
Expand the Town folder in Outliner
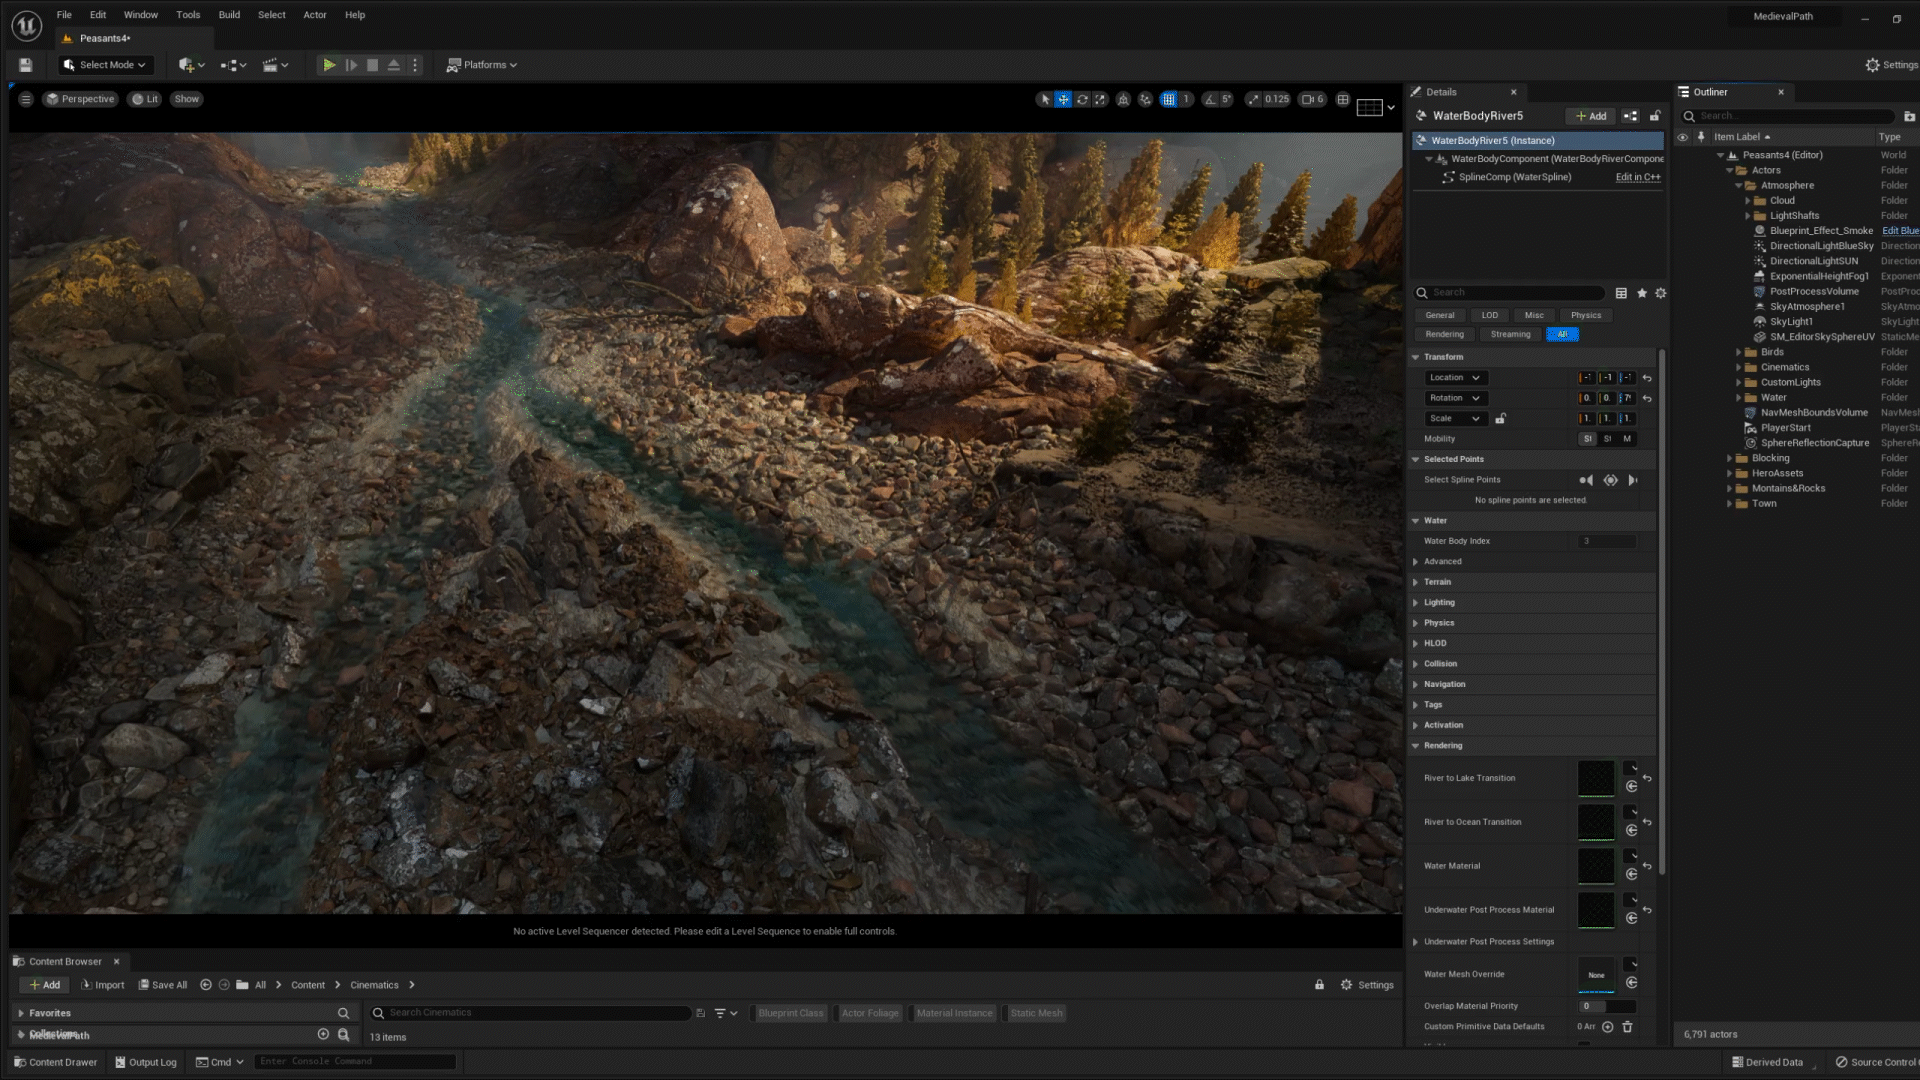click(x=1729, y=504)
